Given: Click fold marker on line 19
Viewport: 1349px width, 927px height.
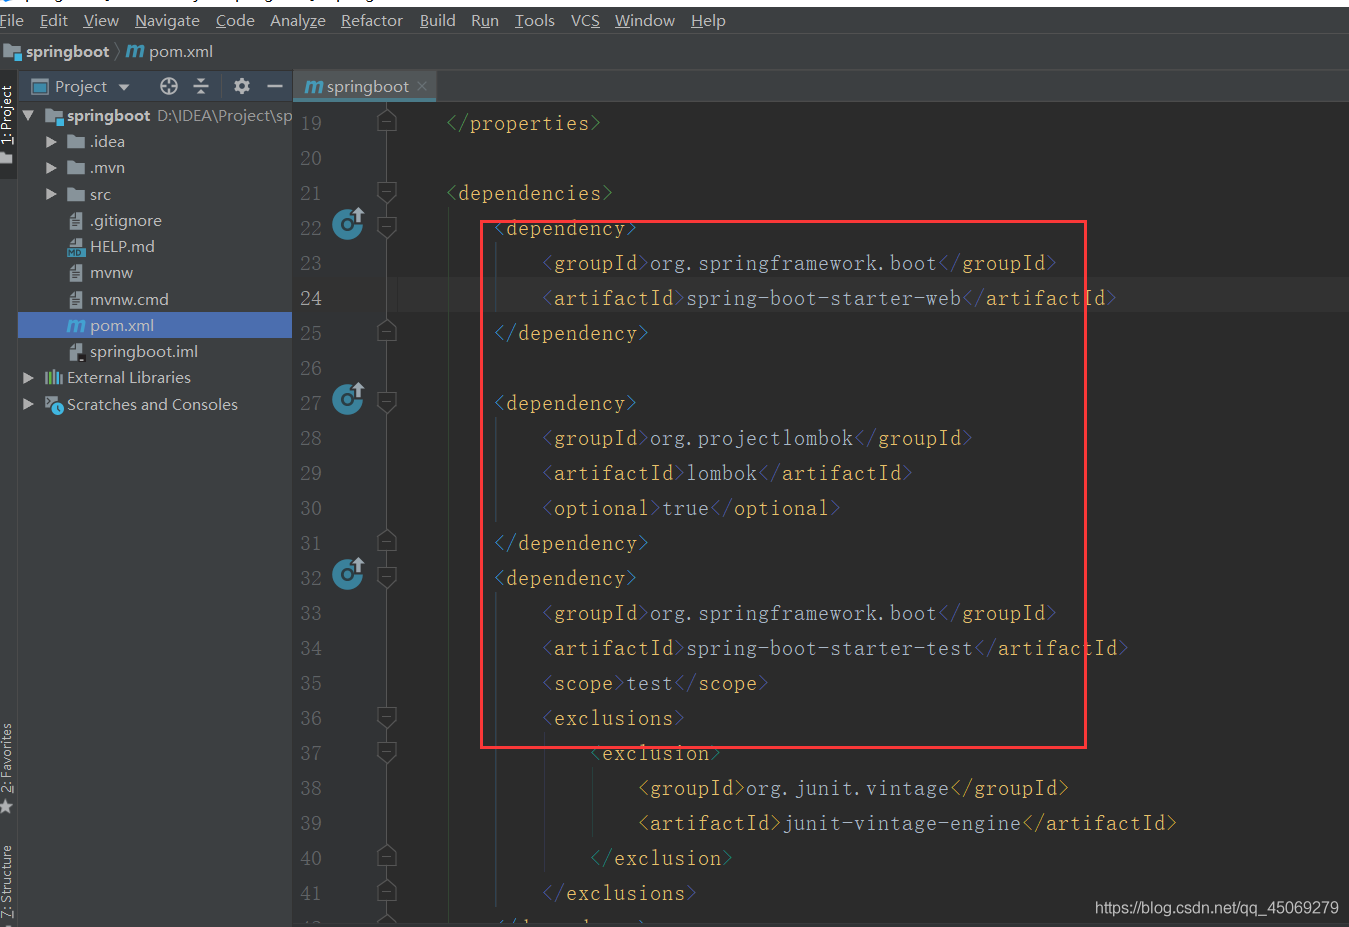Looking at the screenshot, I should coord(387,121).
